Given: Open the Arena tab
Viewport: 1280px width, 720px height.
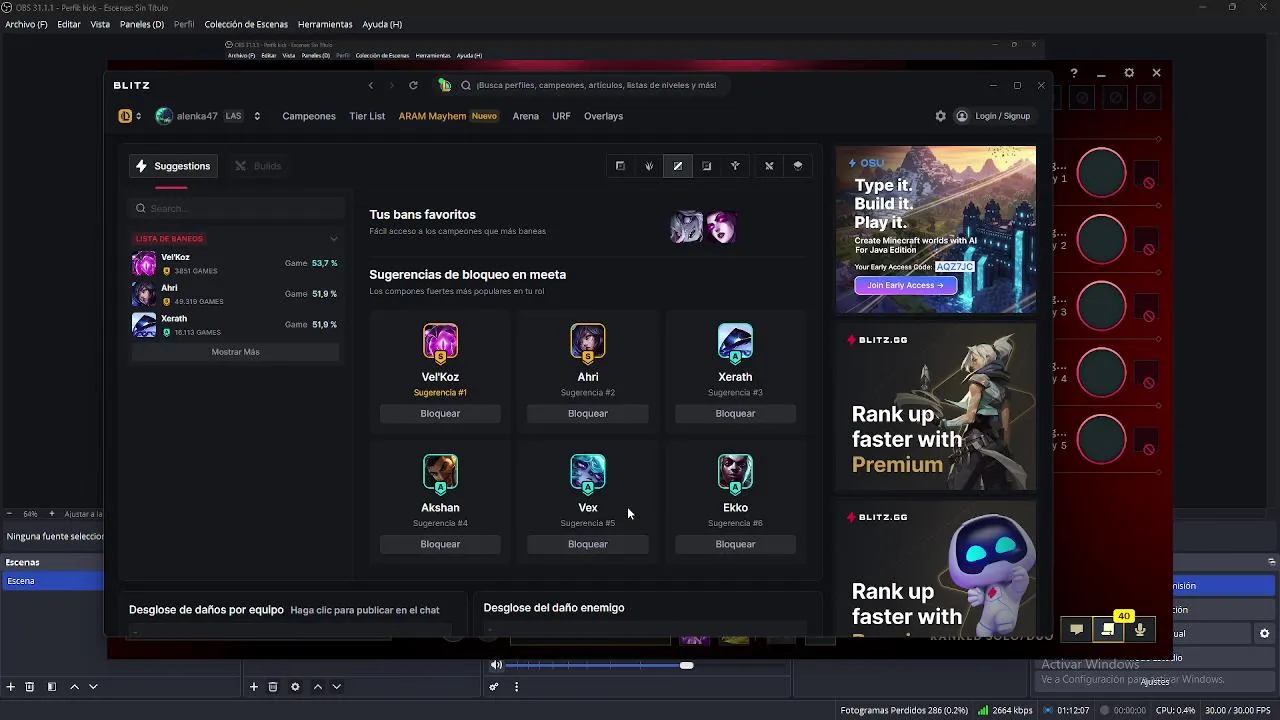Looking at the screenshot, I should point(526,116).
